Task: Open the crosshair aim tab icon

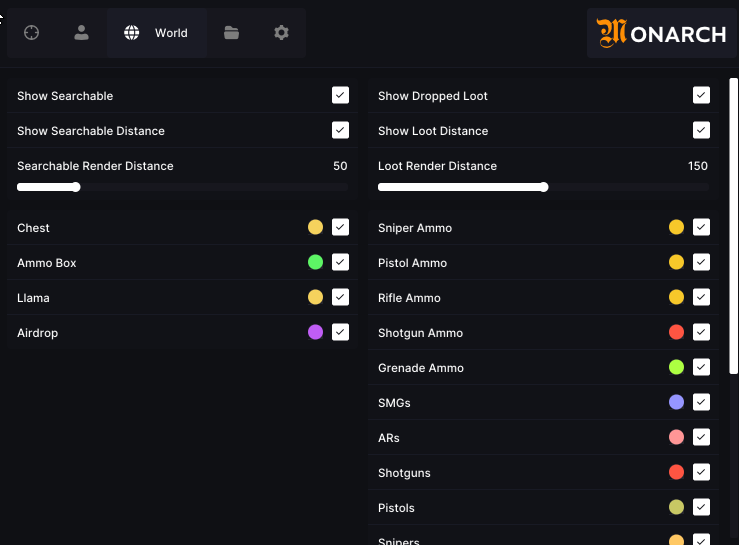Action: [x=32, y=33]
